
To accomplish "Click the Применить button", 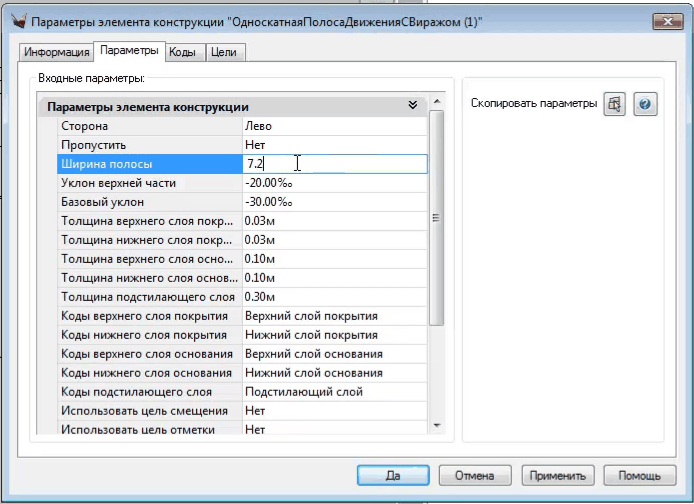I will pyautogui.click(x=559, y=475).
